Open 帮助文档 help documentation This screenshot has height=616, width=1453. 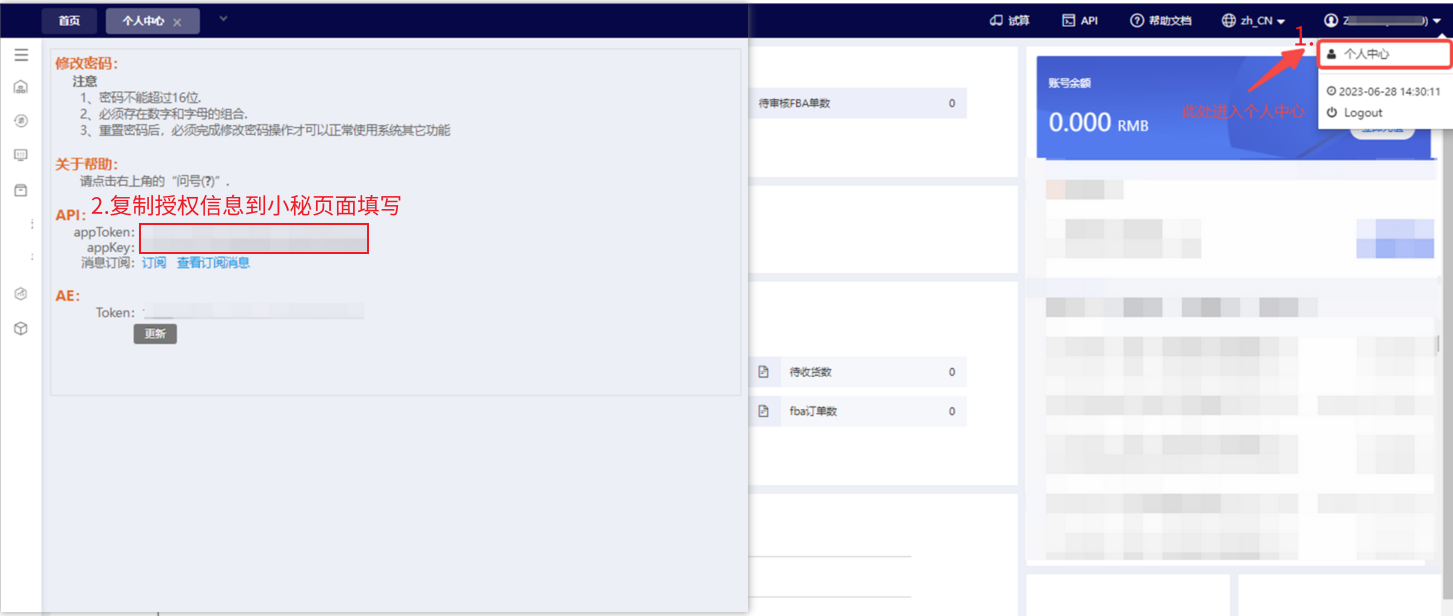pos(1161,20)
